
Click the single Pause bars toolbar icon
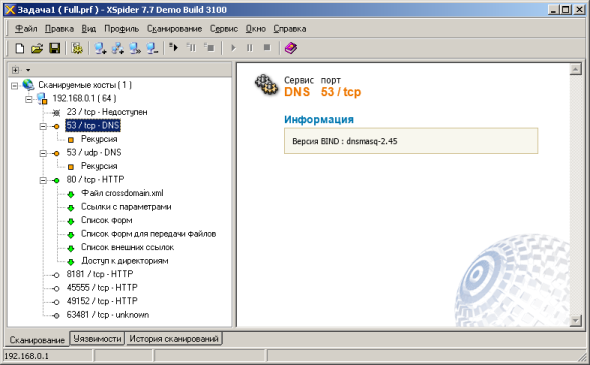[250, 48]
